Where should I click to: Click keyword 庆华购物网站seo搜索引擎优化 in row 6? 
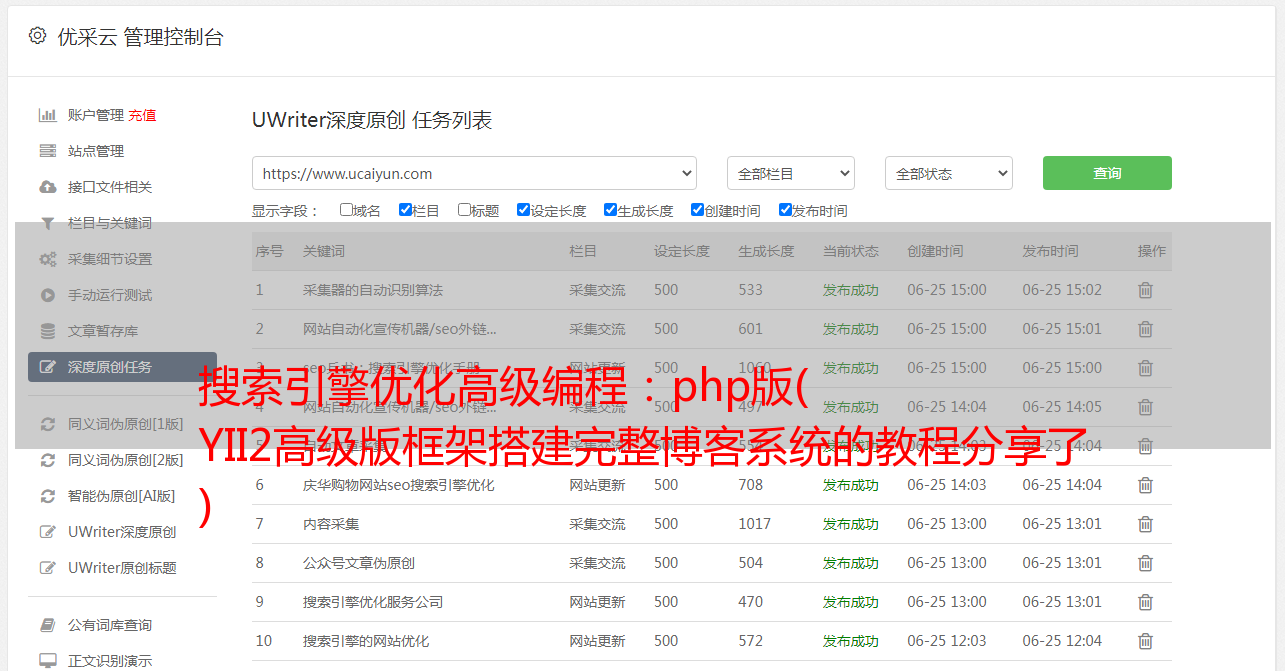[399, 485]
